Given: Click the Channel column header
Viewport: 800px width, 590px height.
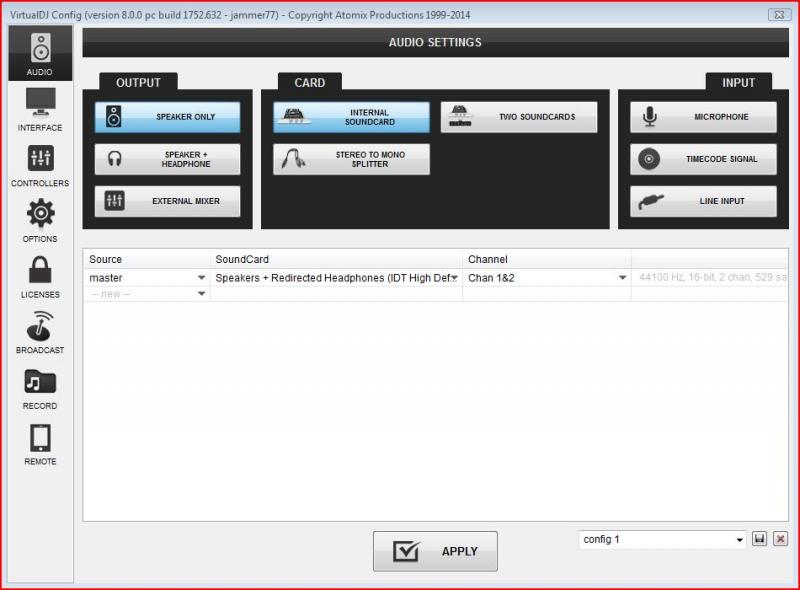Looking at the screenshot, I should coord(547,259).
